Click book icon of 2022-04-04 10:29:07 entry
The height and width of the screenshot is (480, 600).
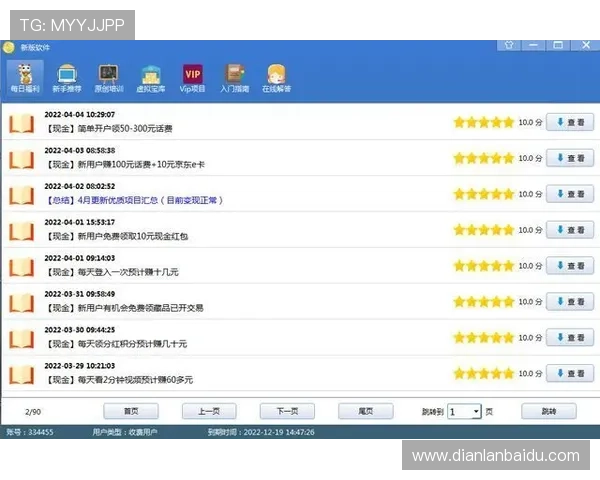[21, 123]
